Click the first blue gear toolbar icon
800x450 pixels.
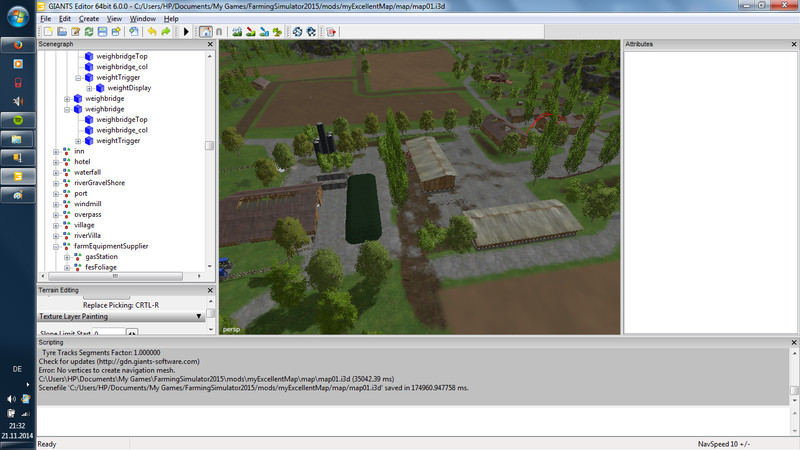point(297,32)
